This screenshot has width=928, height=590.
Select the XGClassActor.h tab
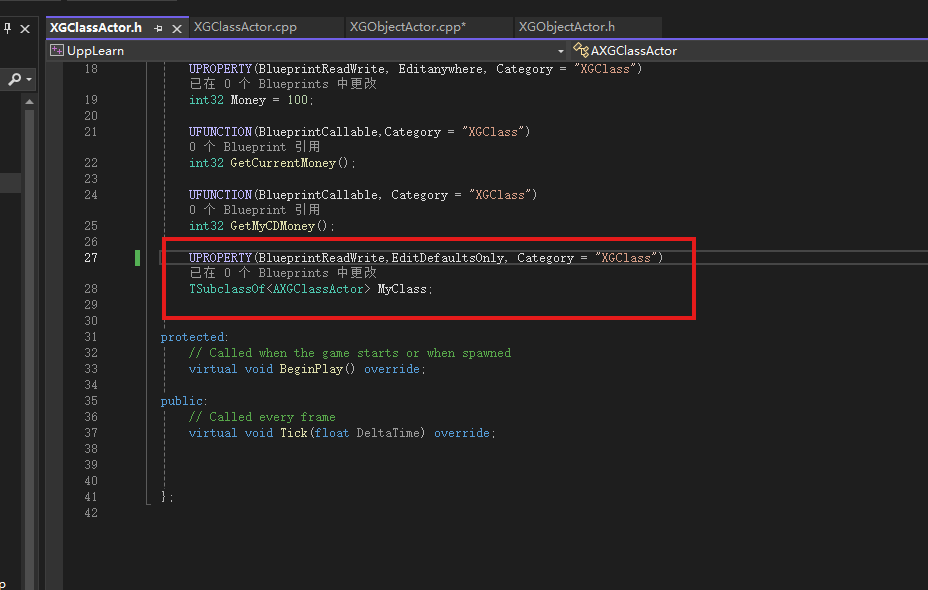pyautogui.click(x=96, y=28)
